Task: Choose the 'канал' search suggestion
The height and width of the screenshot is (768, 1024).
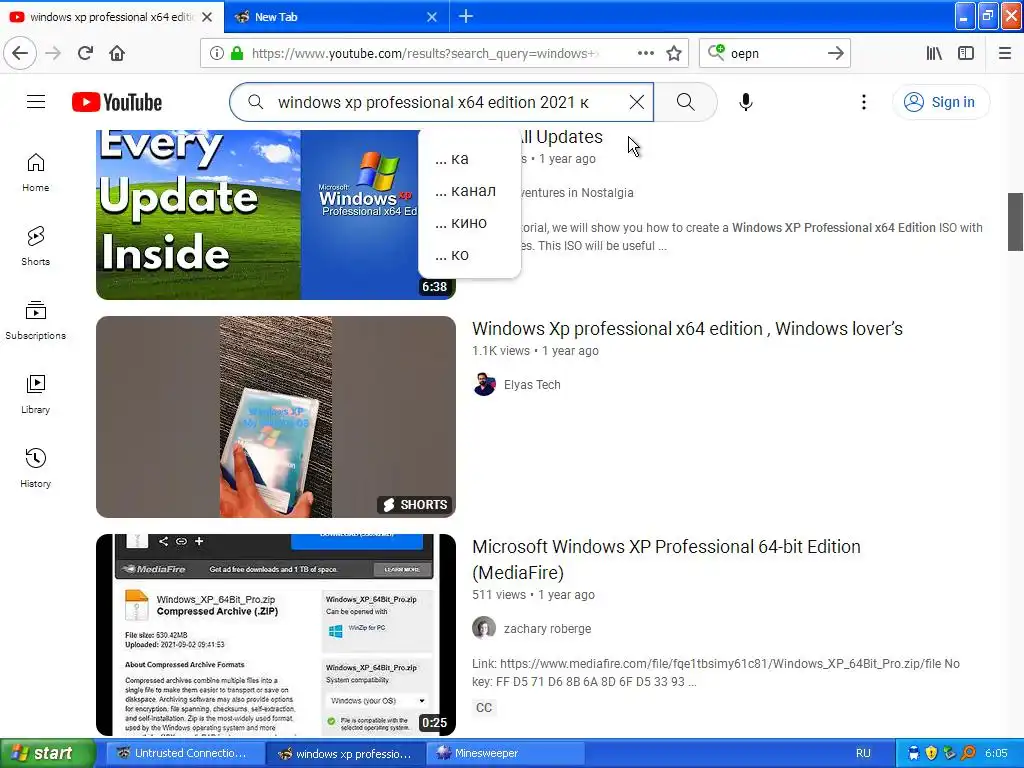Action: tap(469, 191)
